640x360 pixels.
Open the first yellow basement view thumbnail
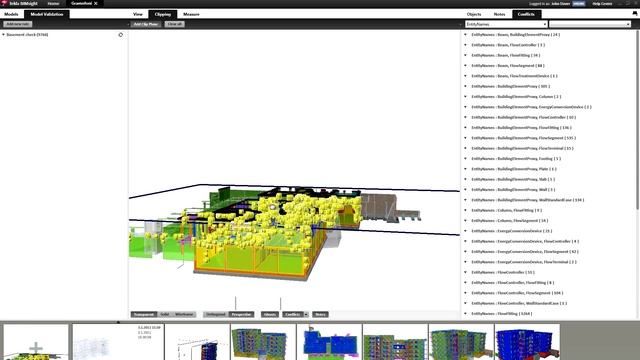coord(36,342)
